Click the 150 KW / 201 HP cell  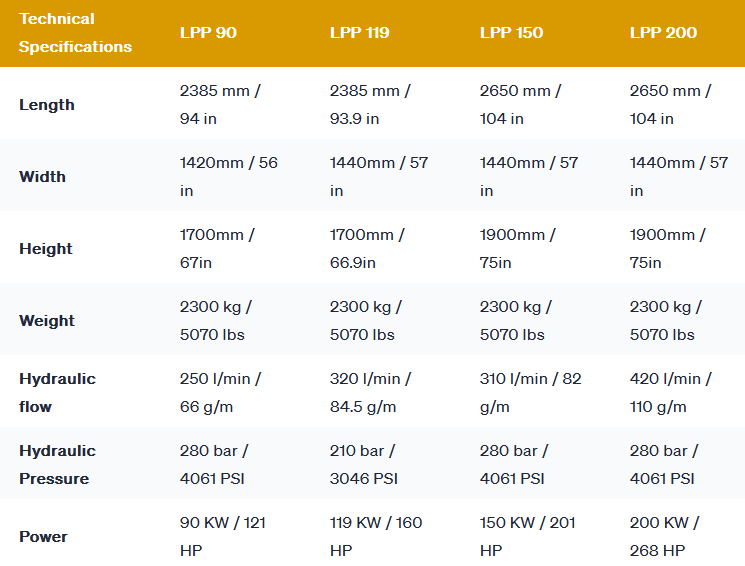[x=525, y=537]
